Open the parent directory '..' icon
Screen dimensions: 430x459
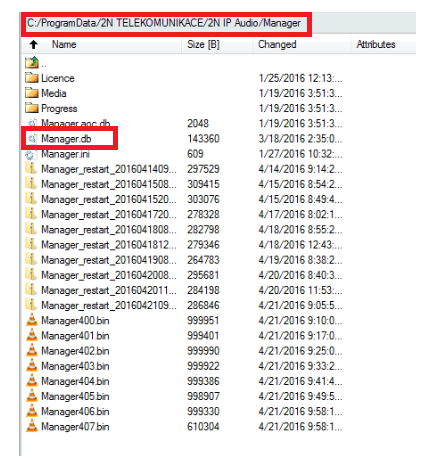point(32,62)
